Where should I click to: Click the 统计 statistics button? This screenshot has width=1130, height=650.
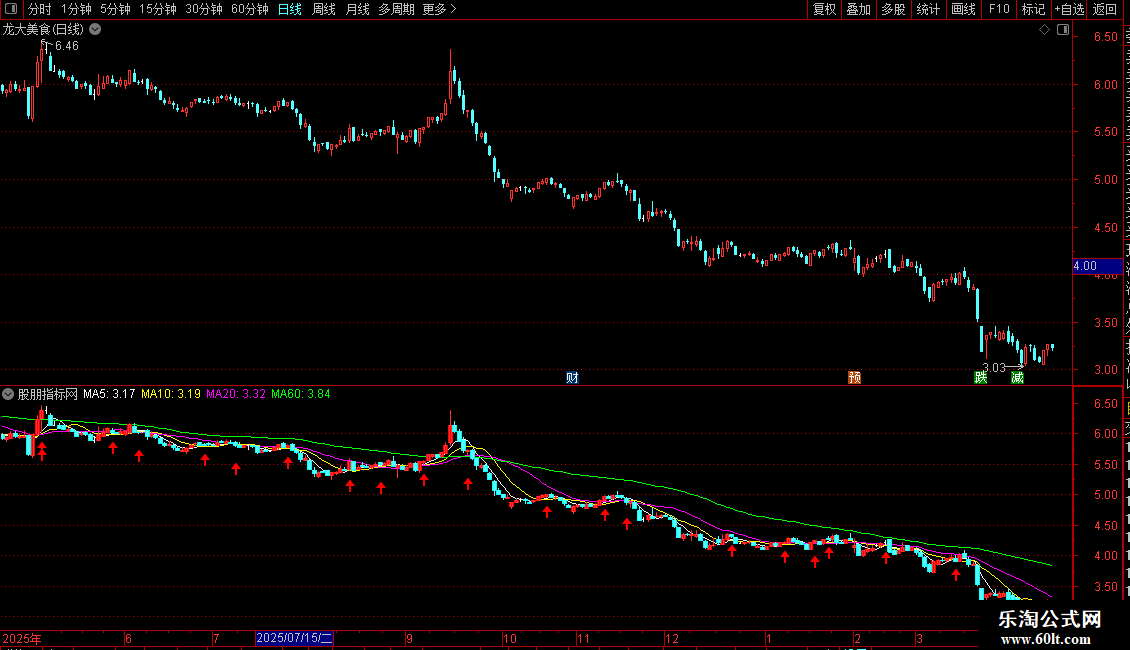[x=928, y=9]
